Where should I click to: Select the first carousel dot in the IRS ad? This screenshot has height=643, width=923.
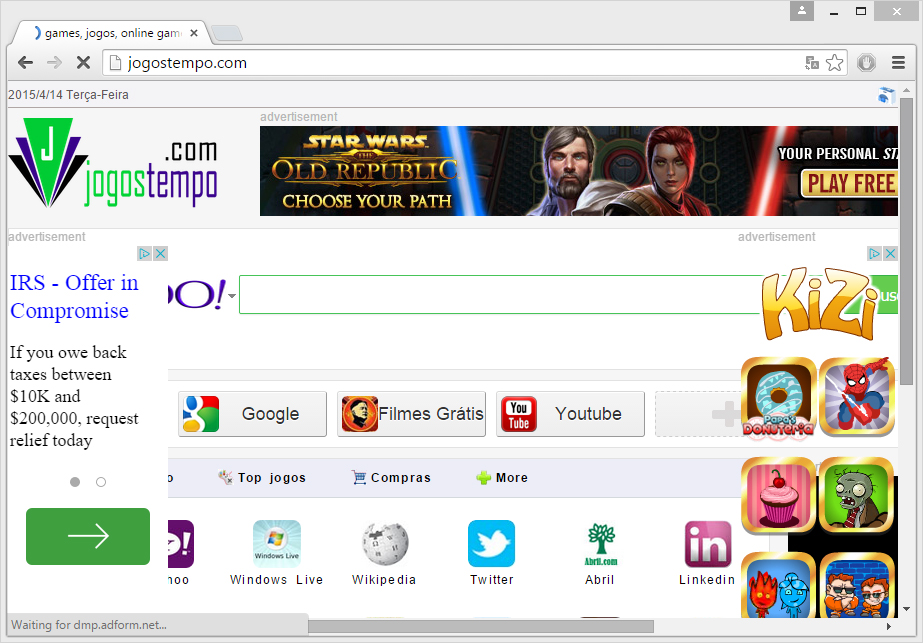coord(75,482)
